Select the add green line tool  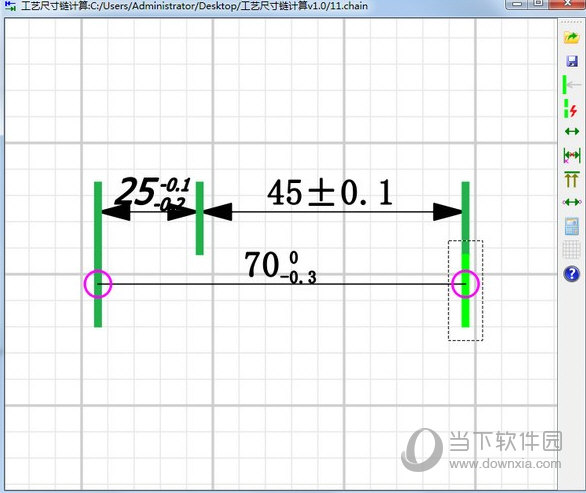pos(572,85)
